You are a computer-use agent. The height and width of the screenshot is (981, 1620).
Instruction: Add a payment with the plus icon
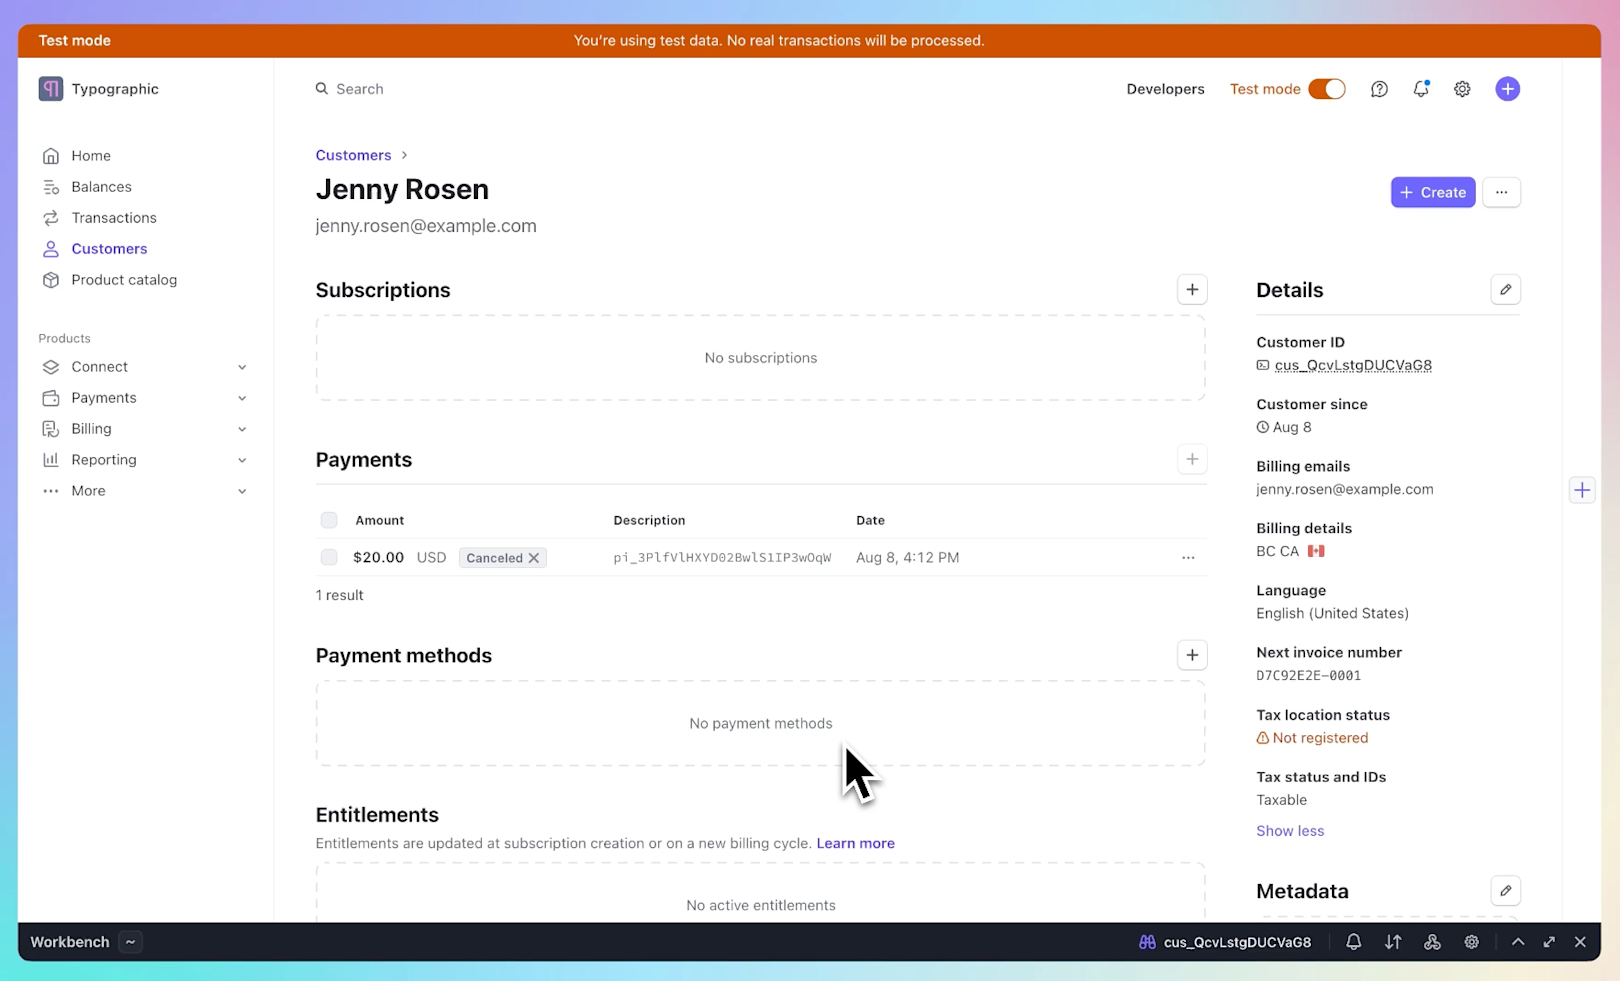1192,460
